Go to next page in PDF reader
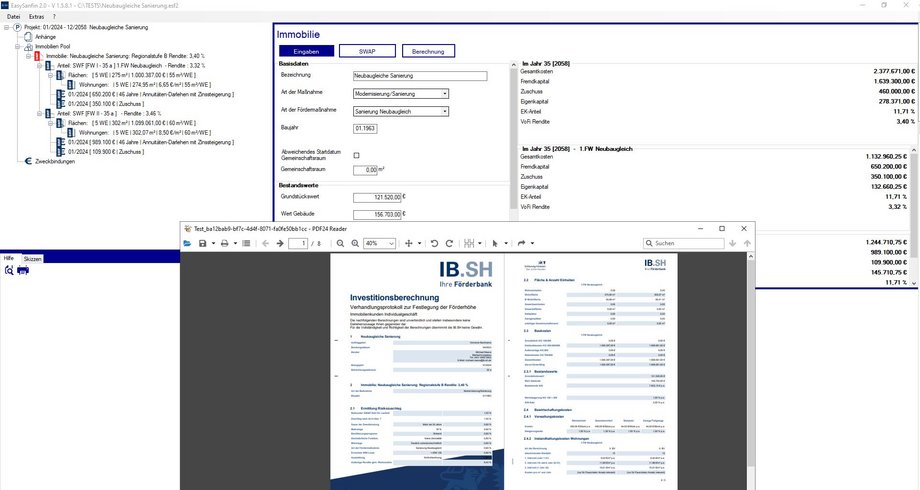The height and width of the screenshot is (490, 920). tap(279, 243)
